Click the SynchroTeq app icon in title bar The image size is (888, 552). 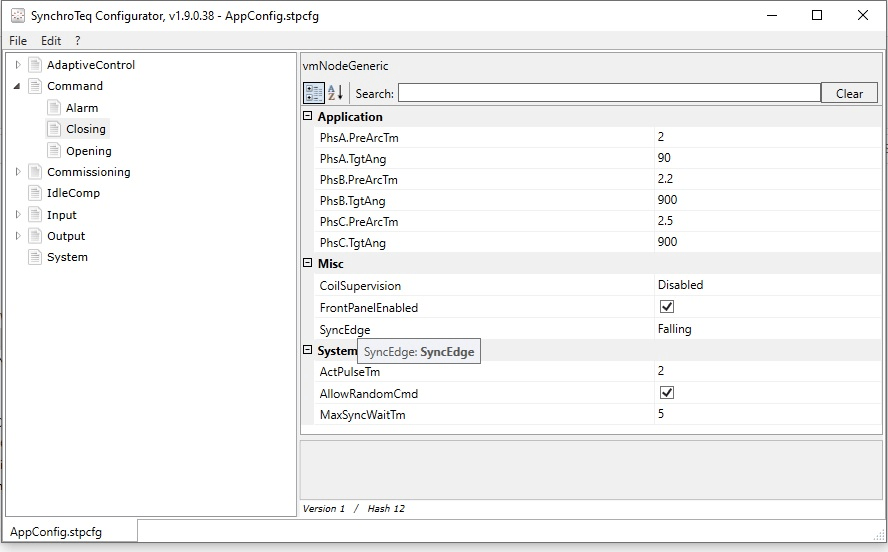point(17,16)
